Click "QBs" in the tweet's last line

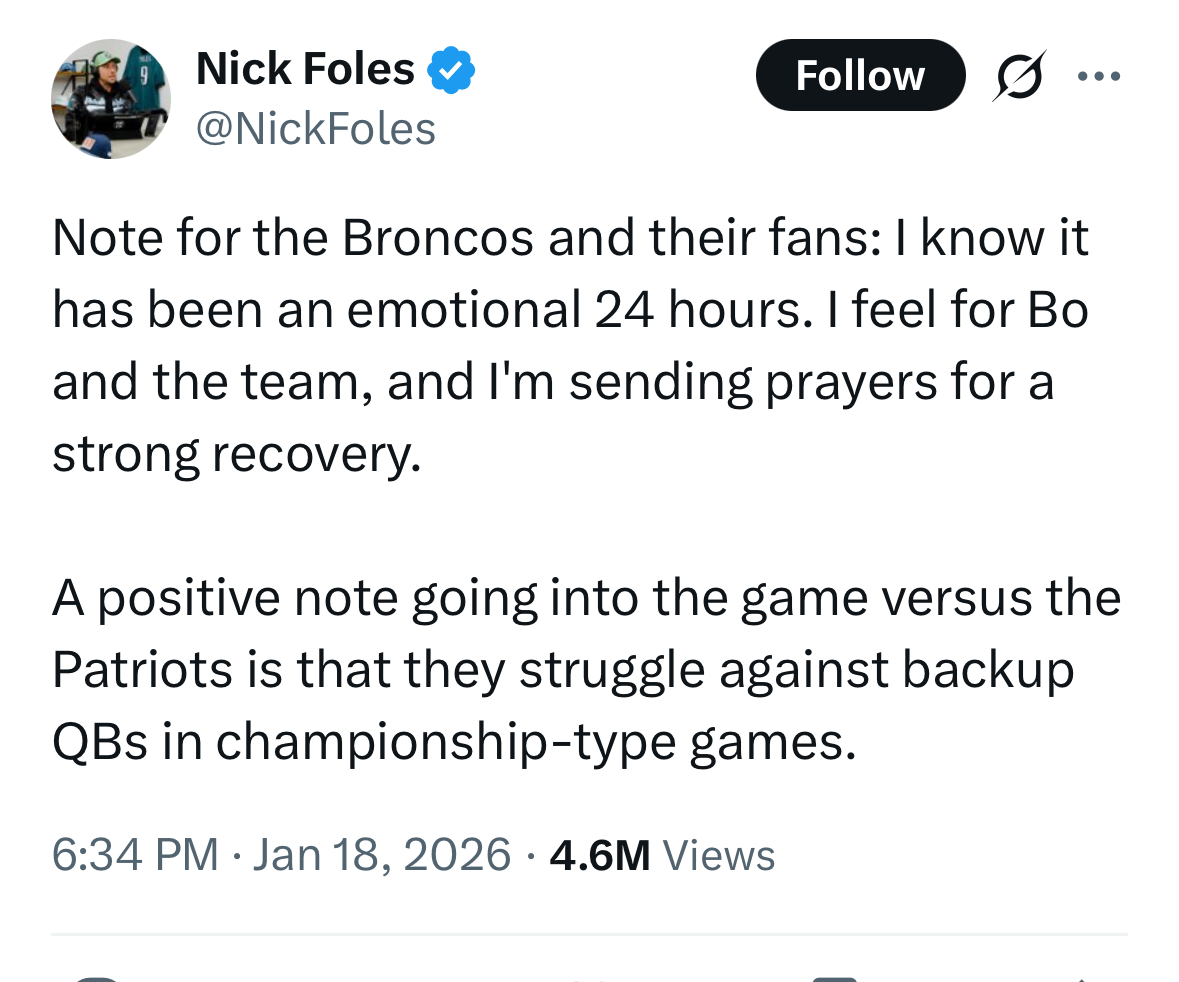[98, 742]
